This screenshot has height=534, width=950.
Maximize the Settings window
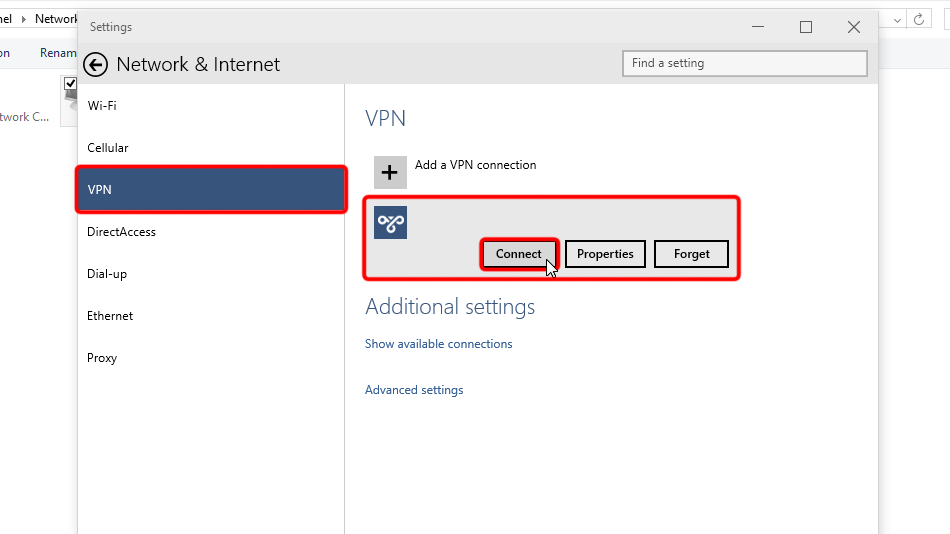806,27
